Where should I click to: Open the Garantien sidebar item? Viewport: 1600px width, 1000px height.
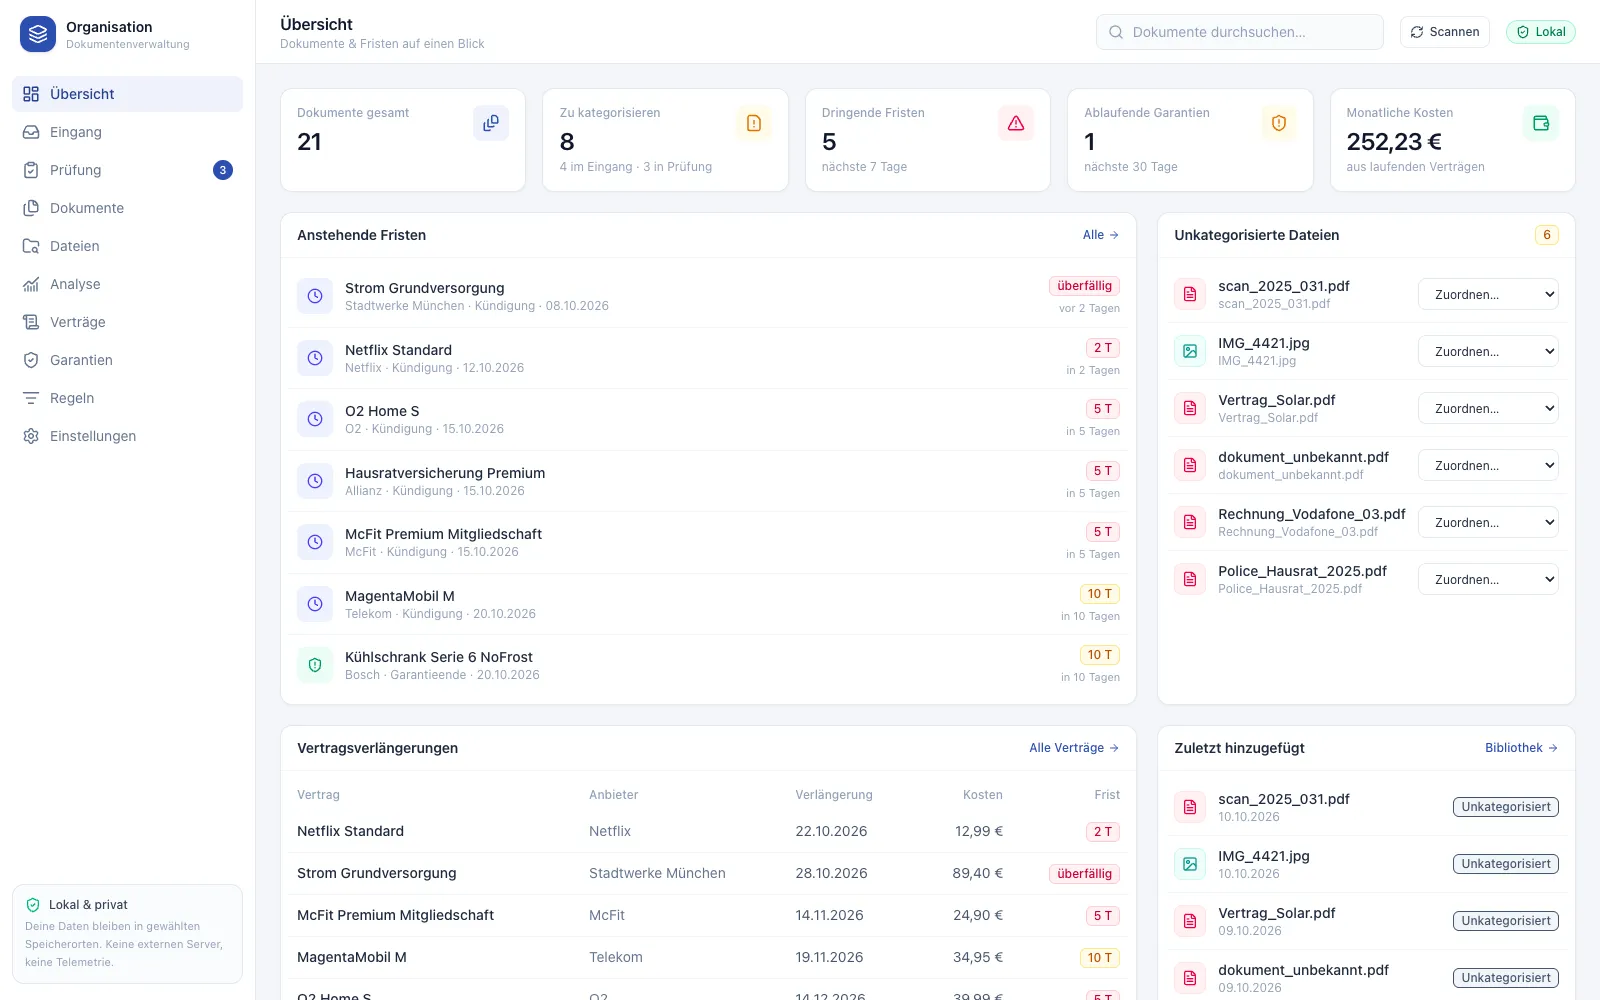(x=127, y=360)
